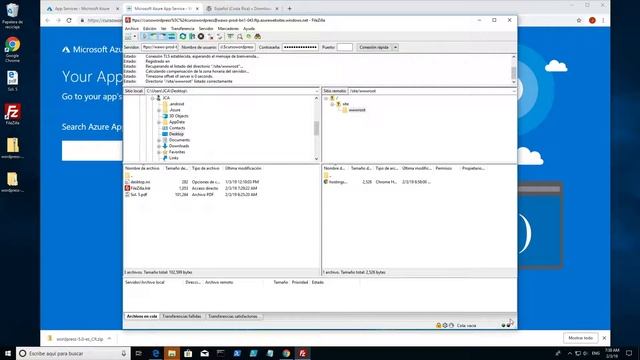The width and height of the screenshot is (640, 360).
Task: Search files recursively (binoculars icon)
Action: coord(258,37)
